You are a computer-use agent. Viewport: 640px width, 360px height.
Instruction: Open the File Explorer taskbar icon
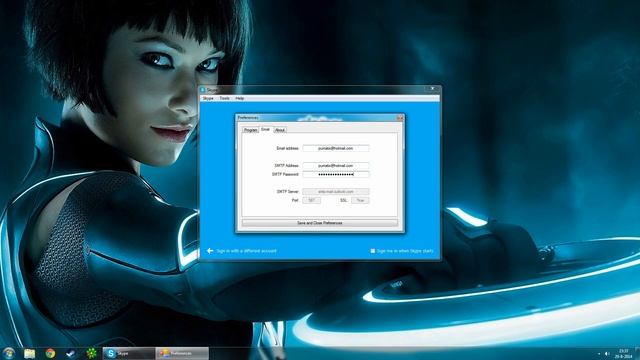point(29,353)
